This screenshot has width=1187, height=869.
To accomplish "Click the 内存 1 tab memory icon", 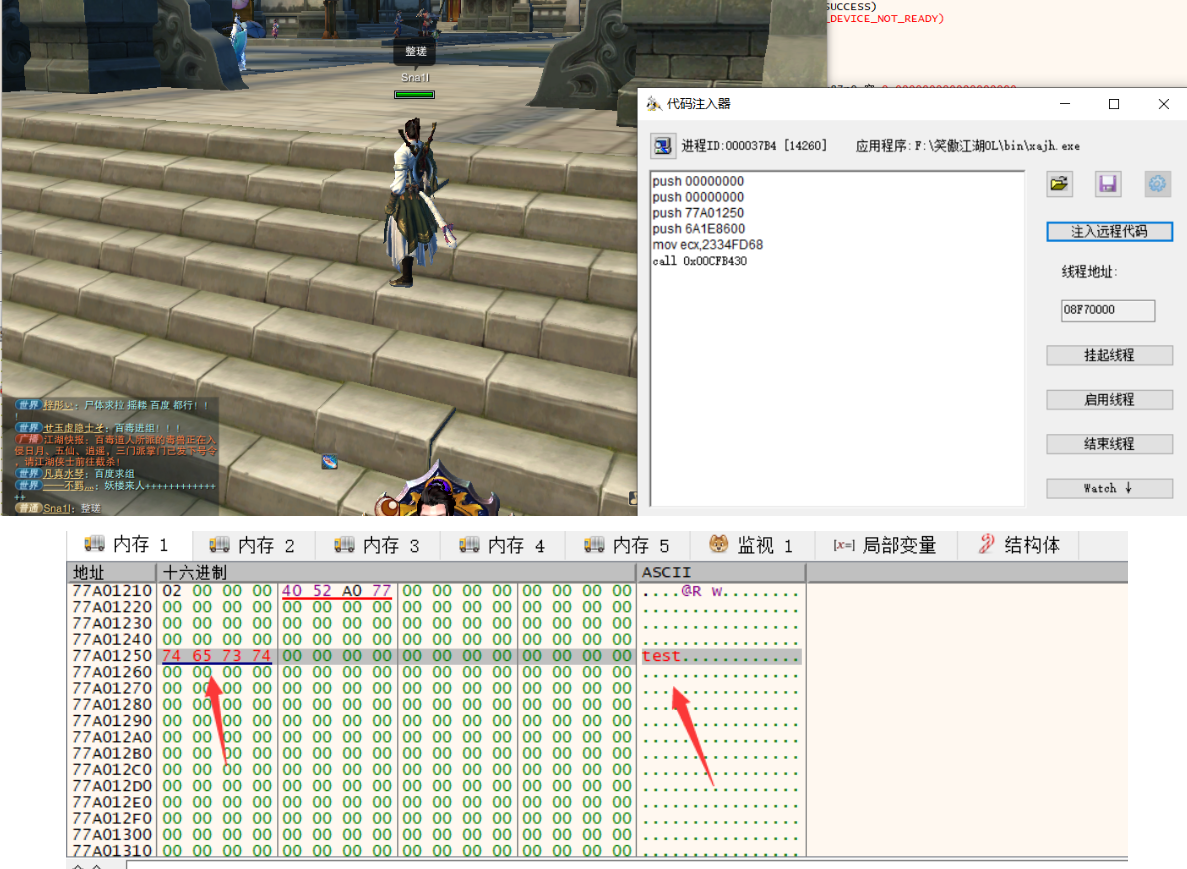I will pyautogui.click(x=95, y=544).
